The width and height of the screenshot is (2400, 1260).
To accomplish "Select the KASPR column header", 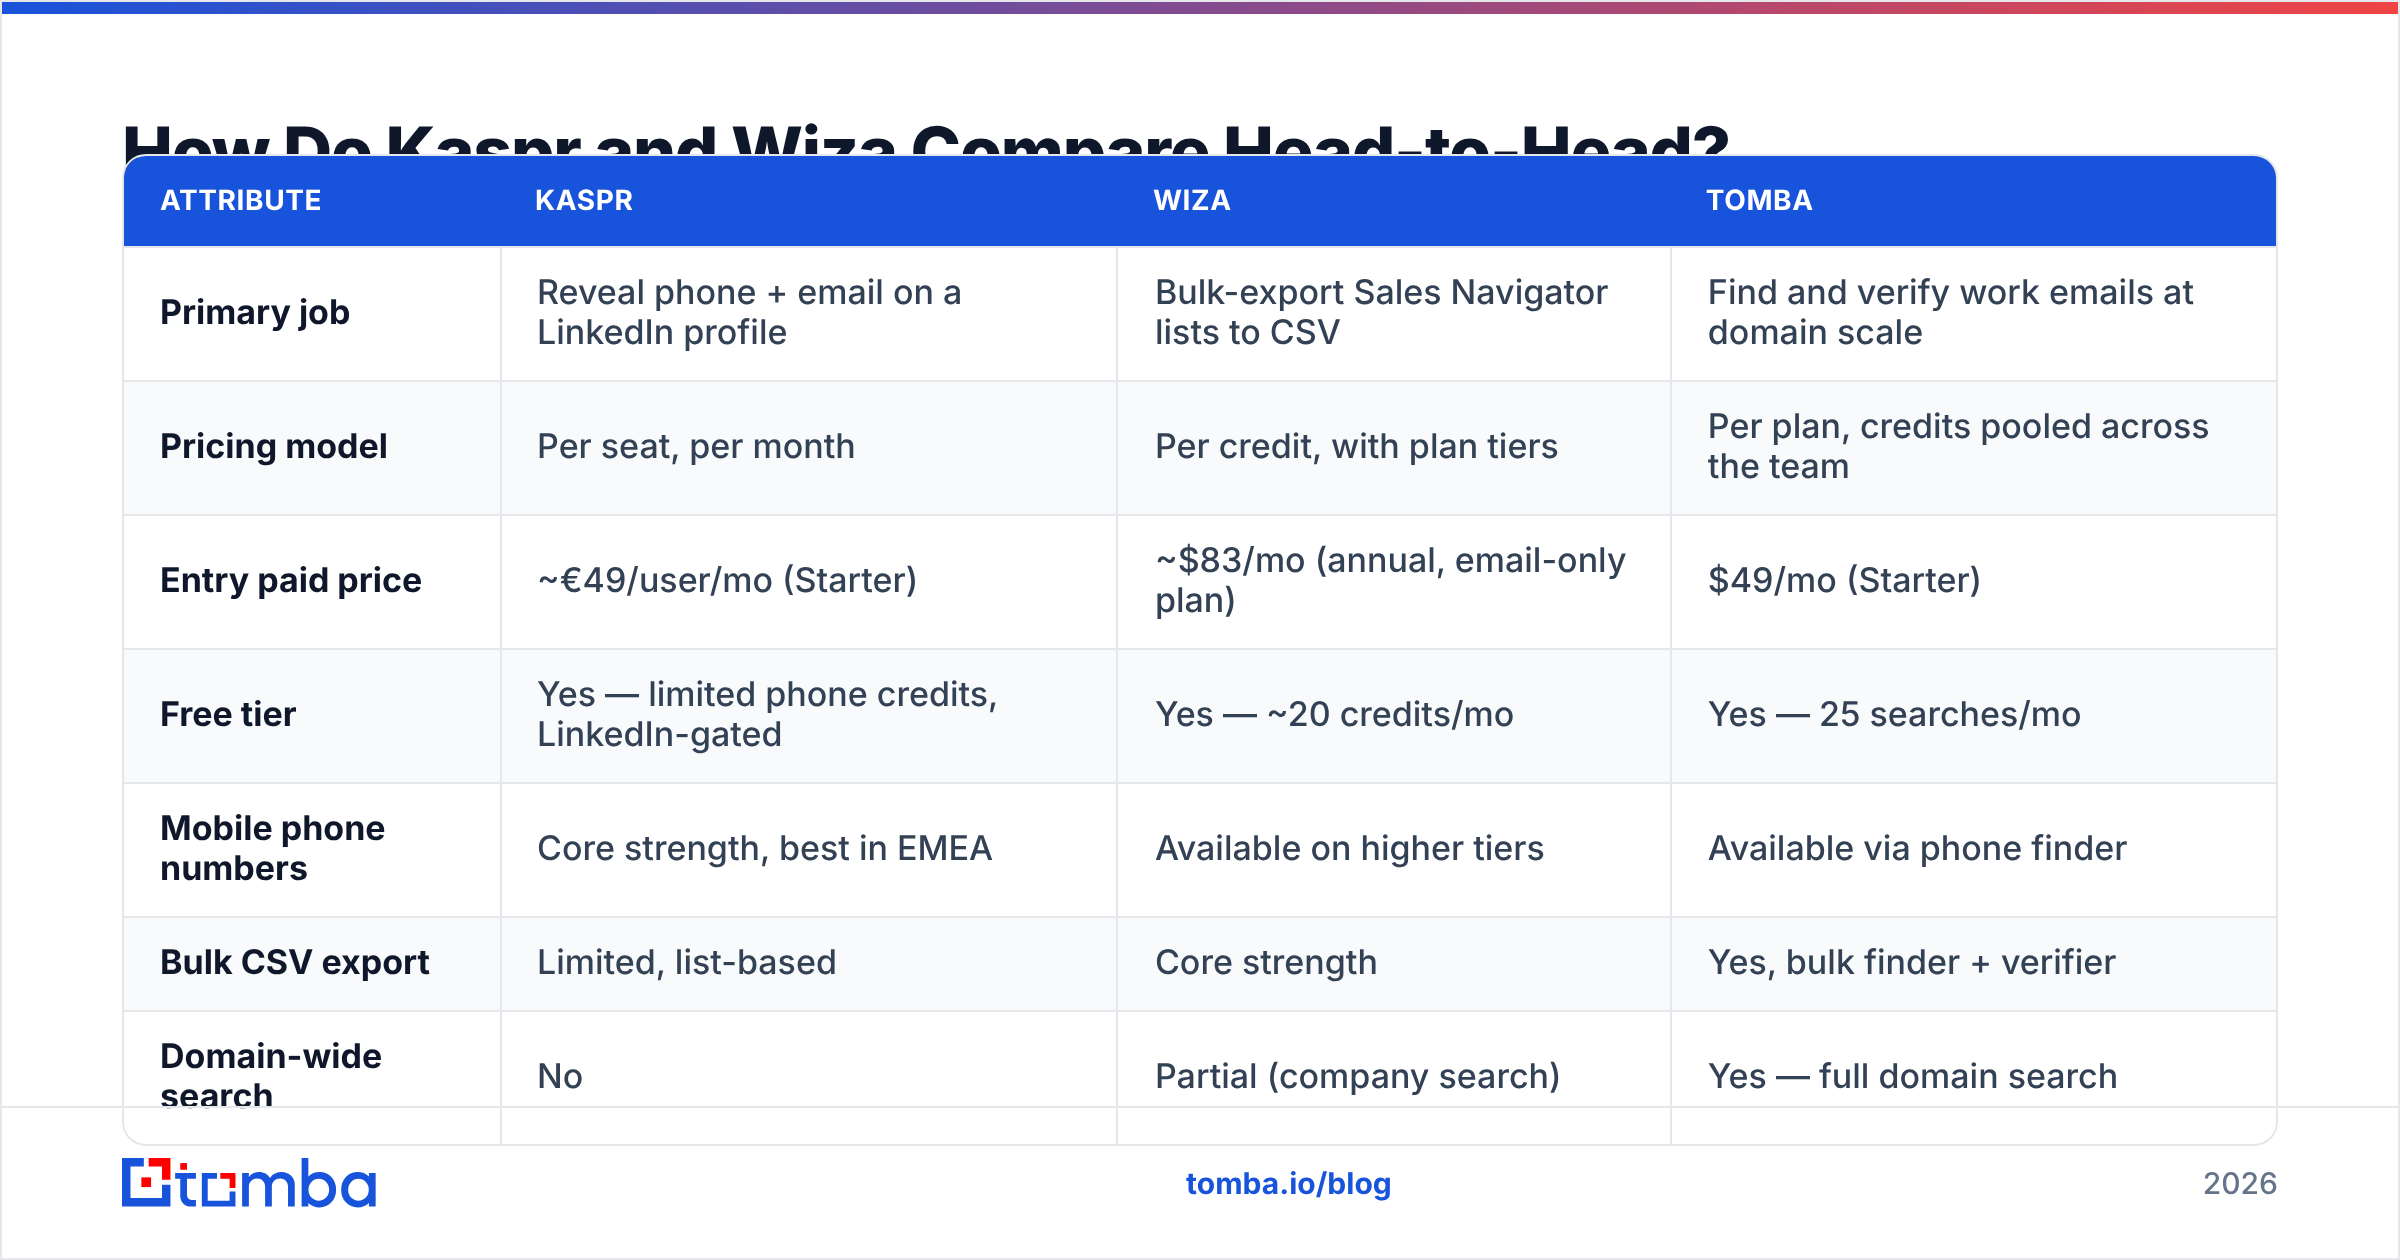I will 584,200.
